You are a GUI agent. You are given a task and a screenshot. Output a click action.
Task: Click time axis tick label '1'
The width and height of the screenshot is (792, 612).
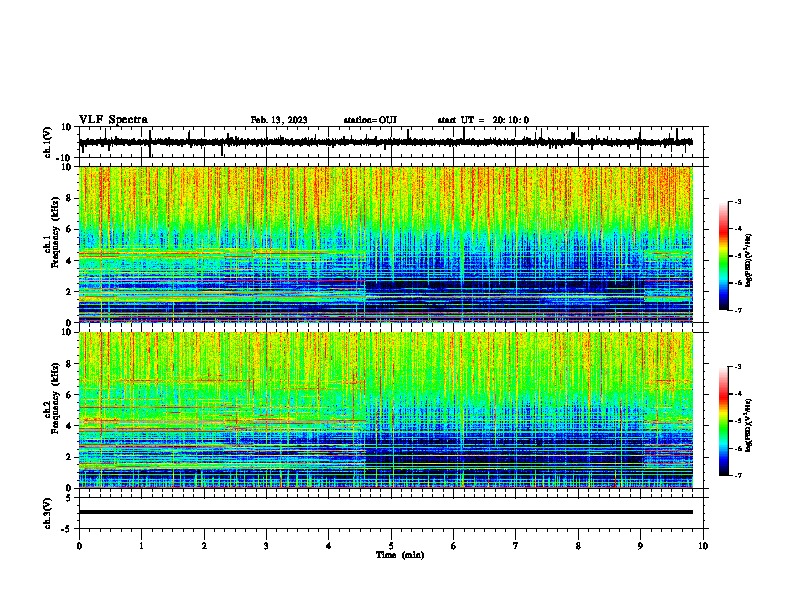point(141,546)
